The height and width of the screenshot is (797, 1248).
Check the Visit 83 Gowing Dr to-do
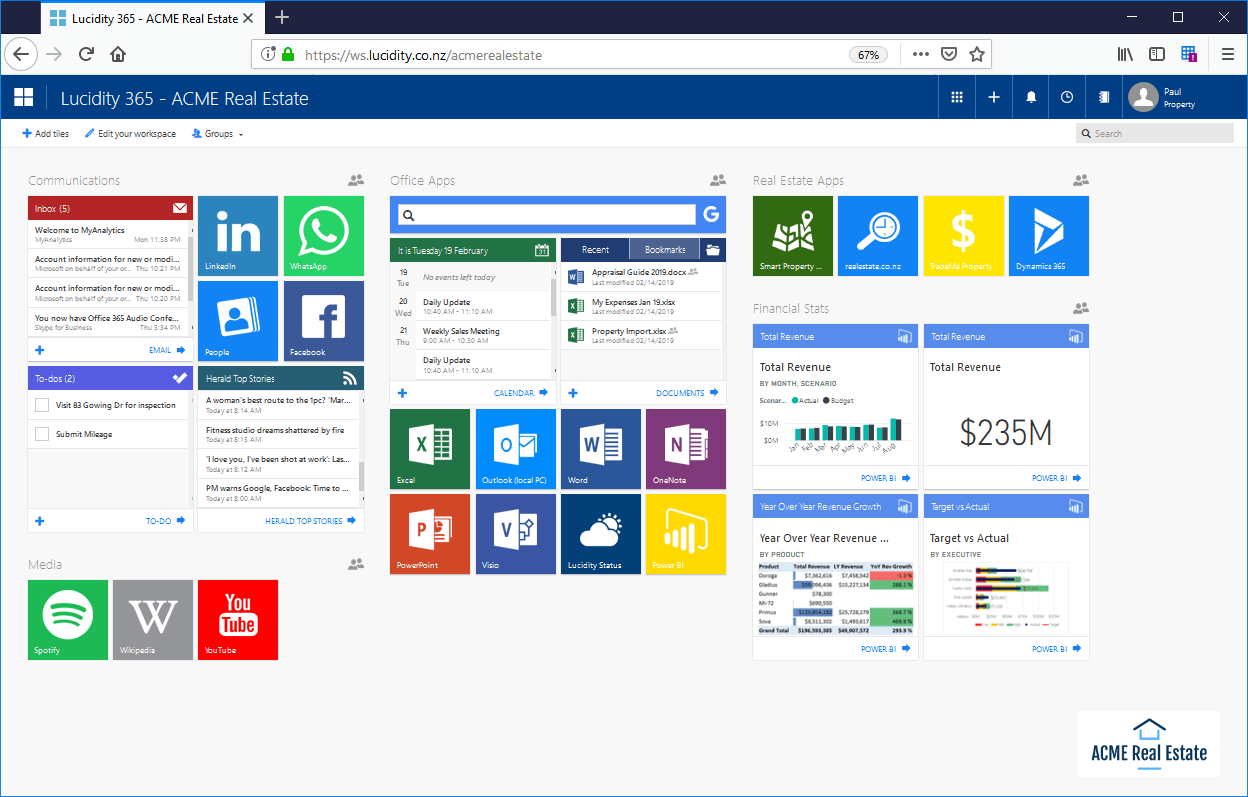42,405
